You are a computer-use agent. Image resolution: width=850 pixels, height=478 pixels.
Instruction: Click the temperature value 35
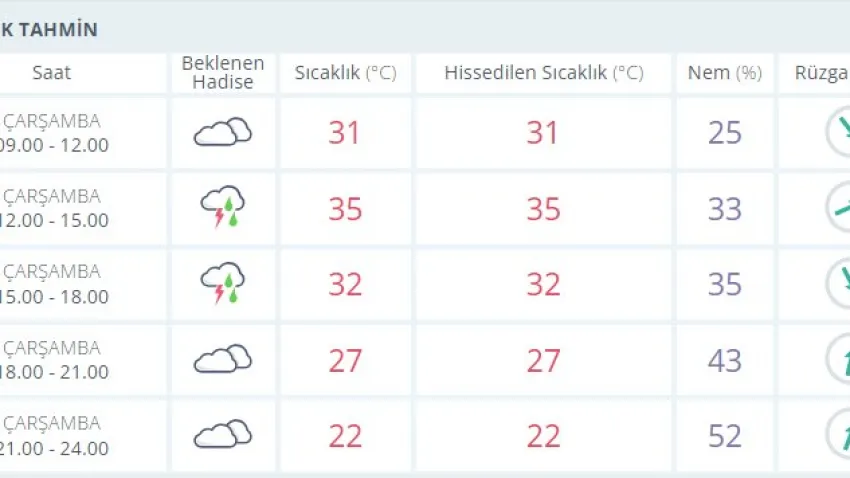pos(345,209)
